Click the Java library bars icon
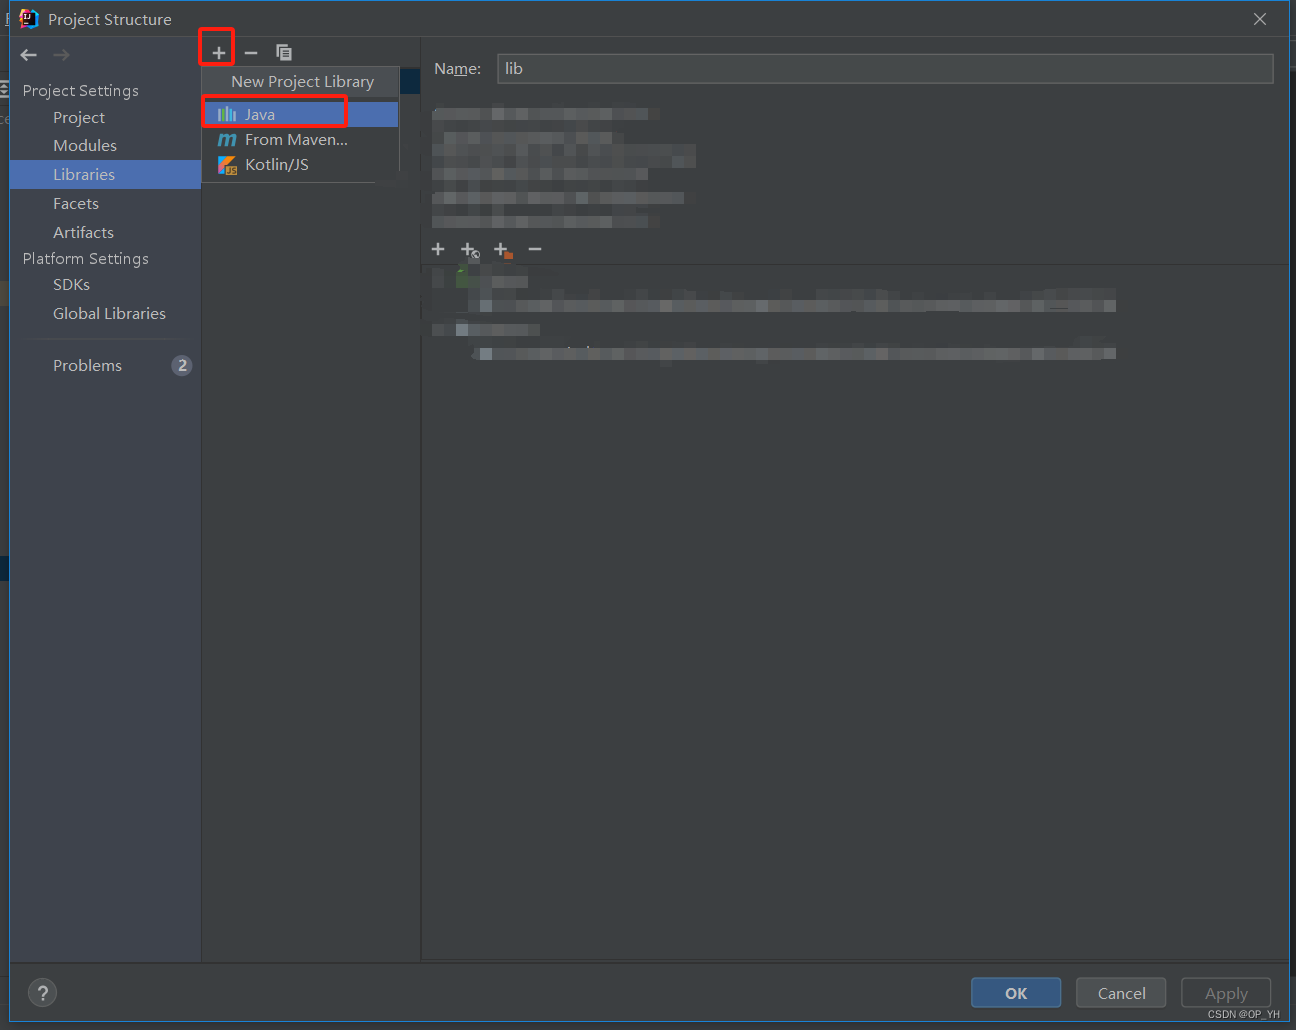This screenshot has height=1030, width=1296. point(227,114)
